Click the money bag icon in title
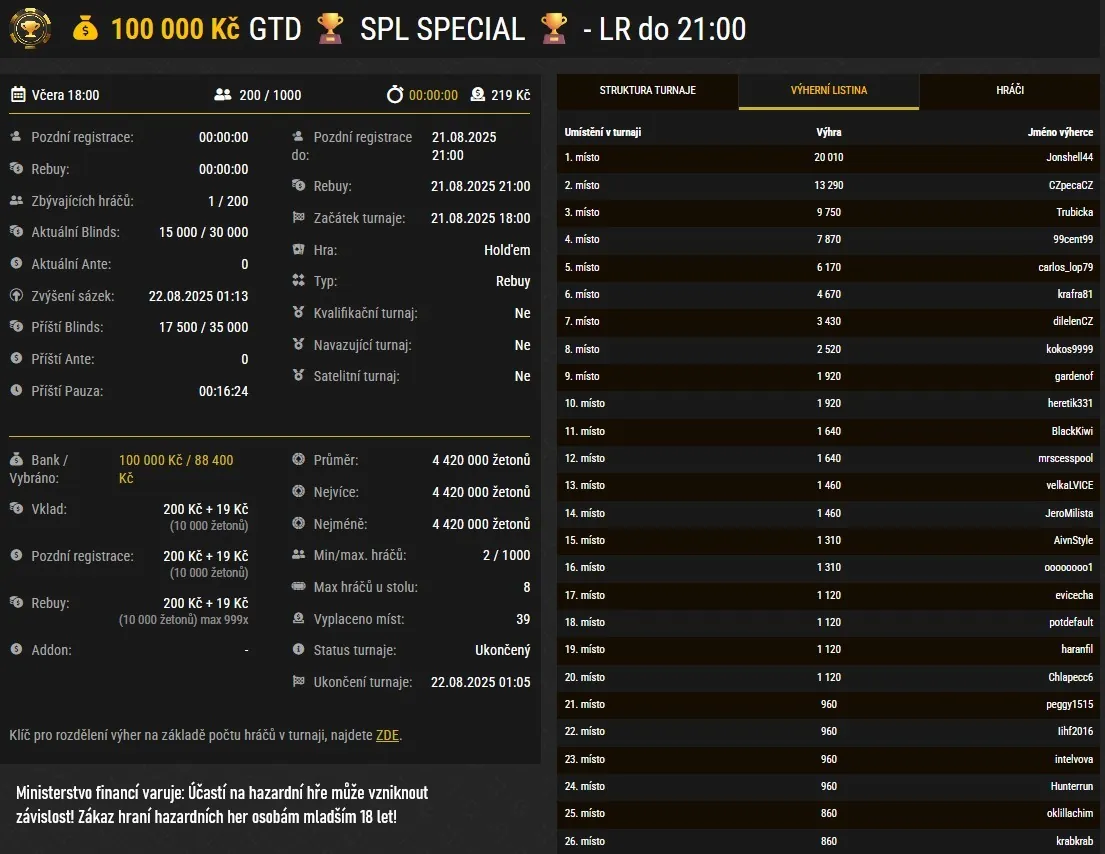Image resolution: width=1105 pixels, height=854 pixels. [x=86, y=29]
